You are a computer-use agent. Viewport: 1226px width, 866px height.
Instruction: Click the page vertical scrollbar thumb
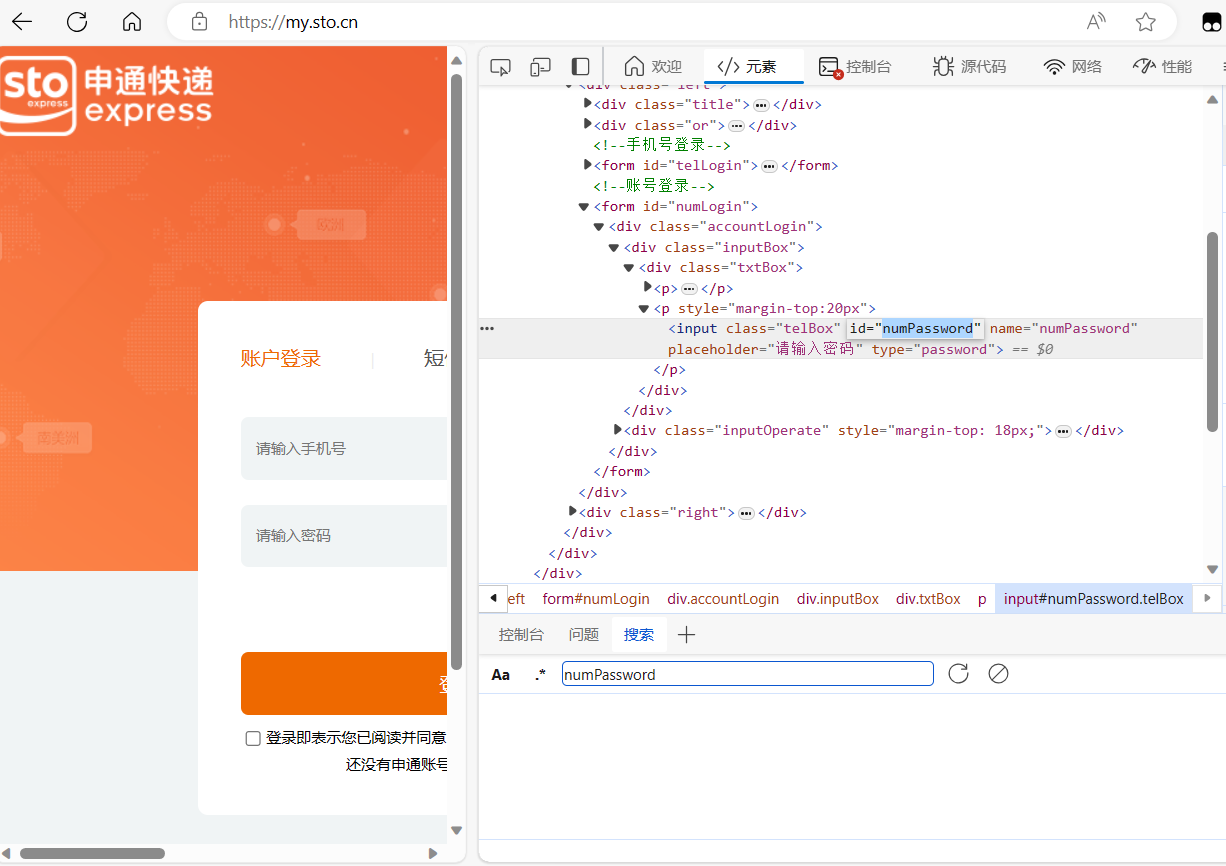[x=456, y=370]
